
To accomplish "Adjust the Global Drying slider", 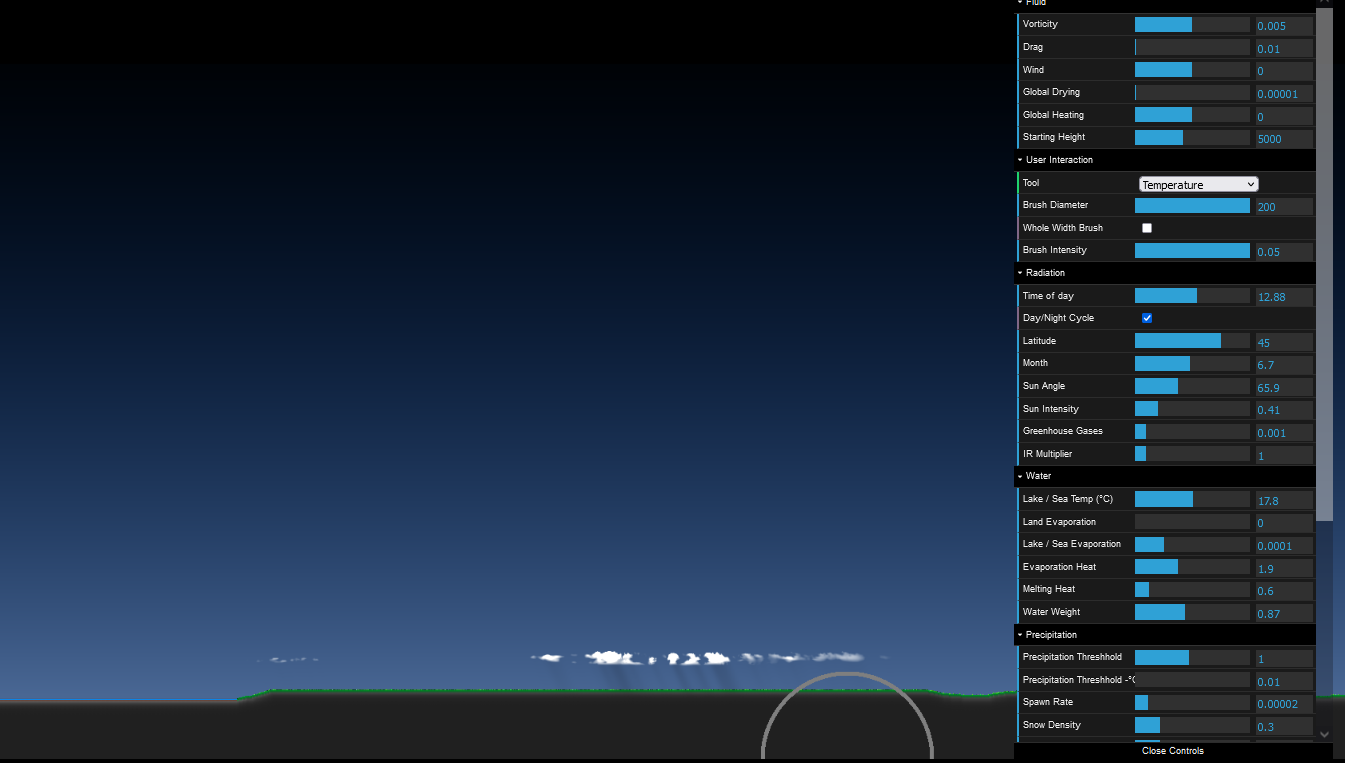I will pos(1192,92).
